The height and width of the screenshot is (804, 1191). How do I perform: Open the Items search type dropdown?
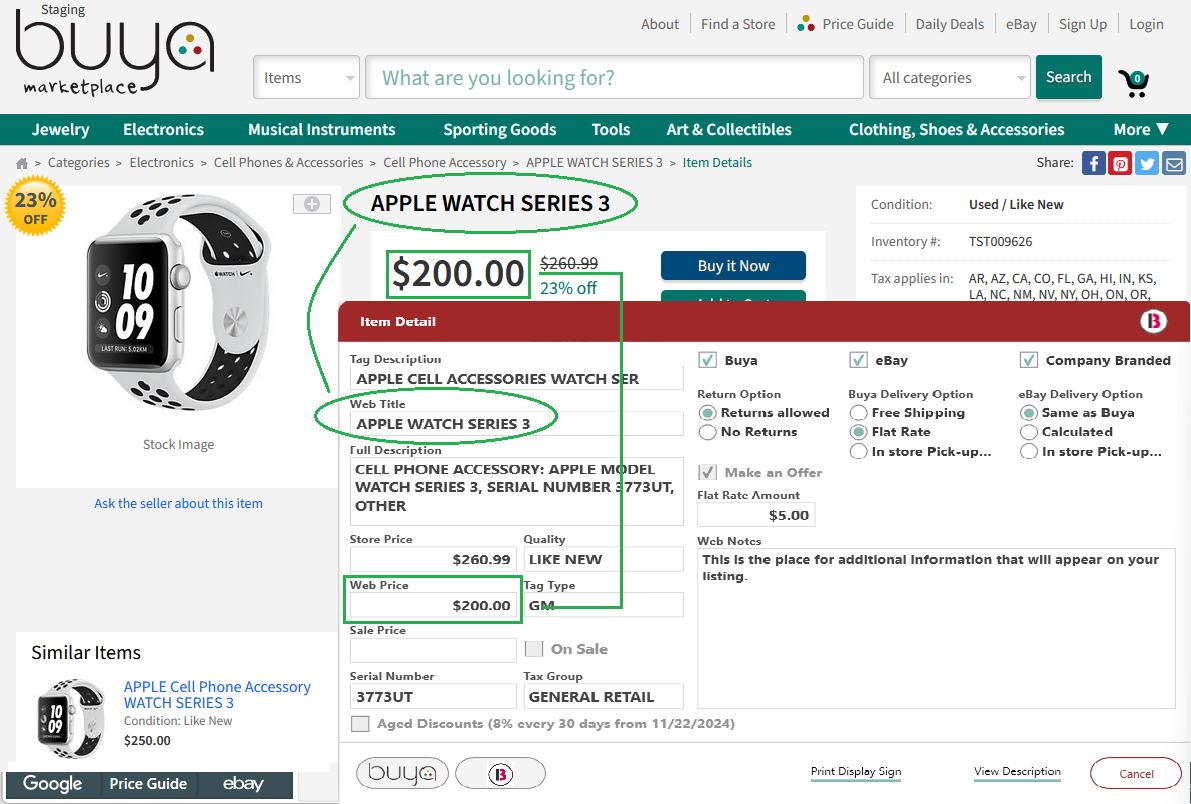point(306,78)
